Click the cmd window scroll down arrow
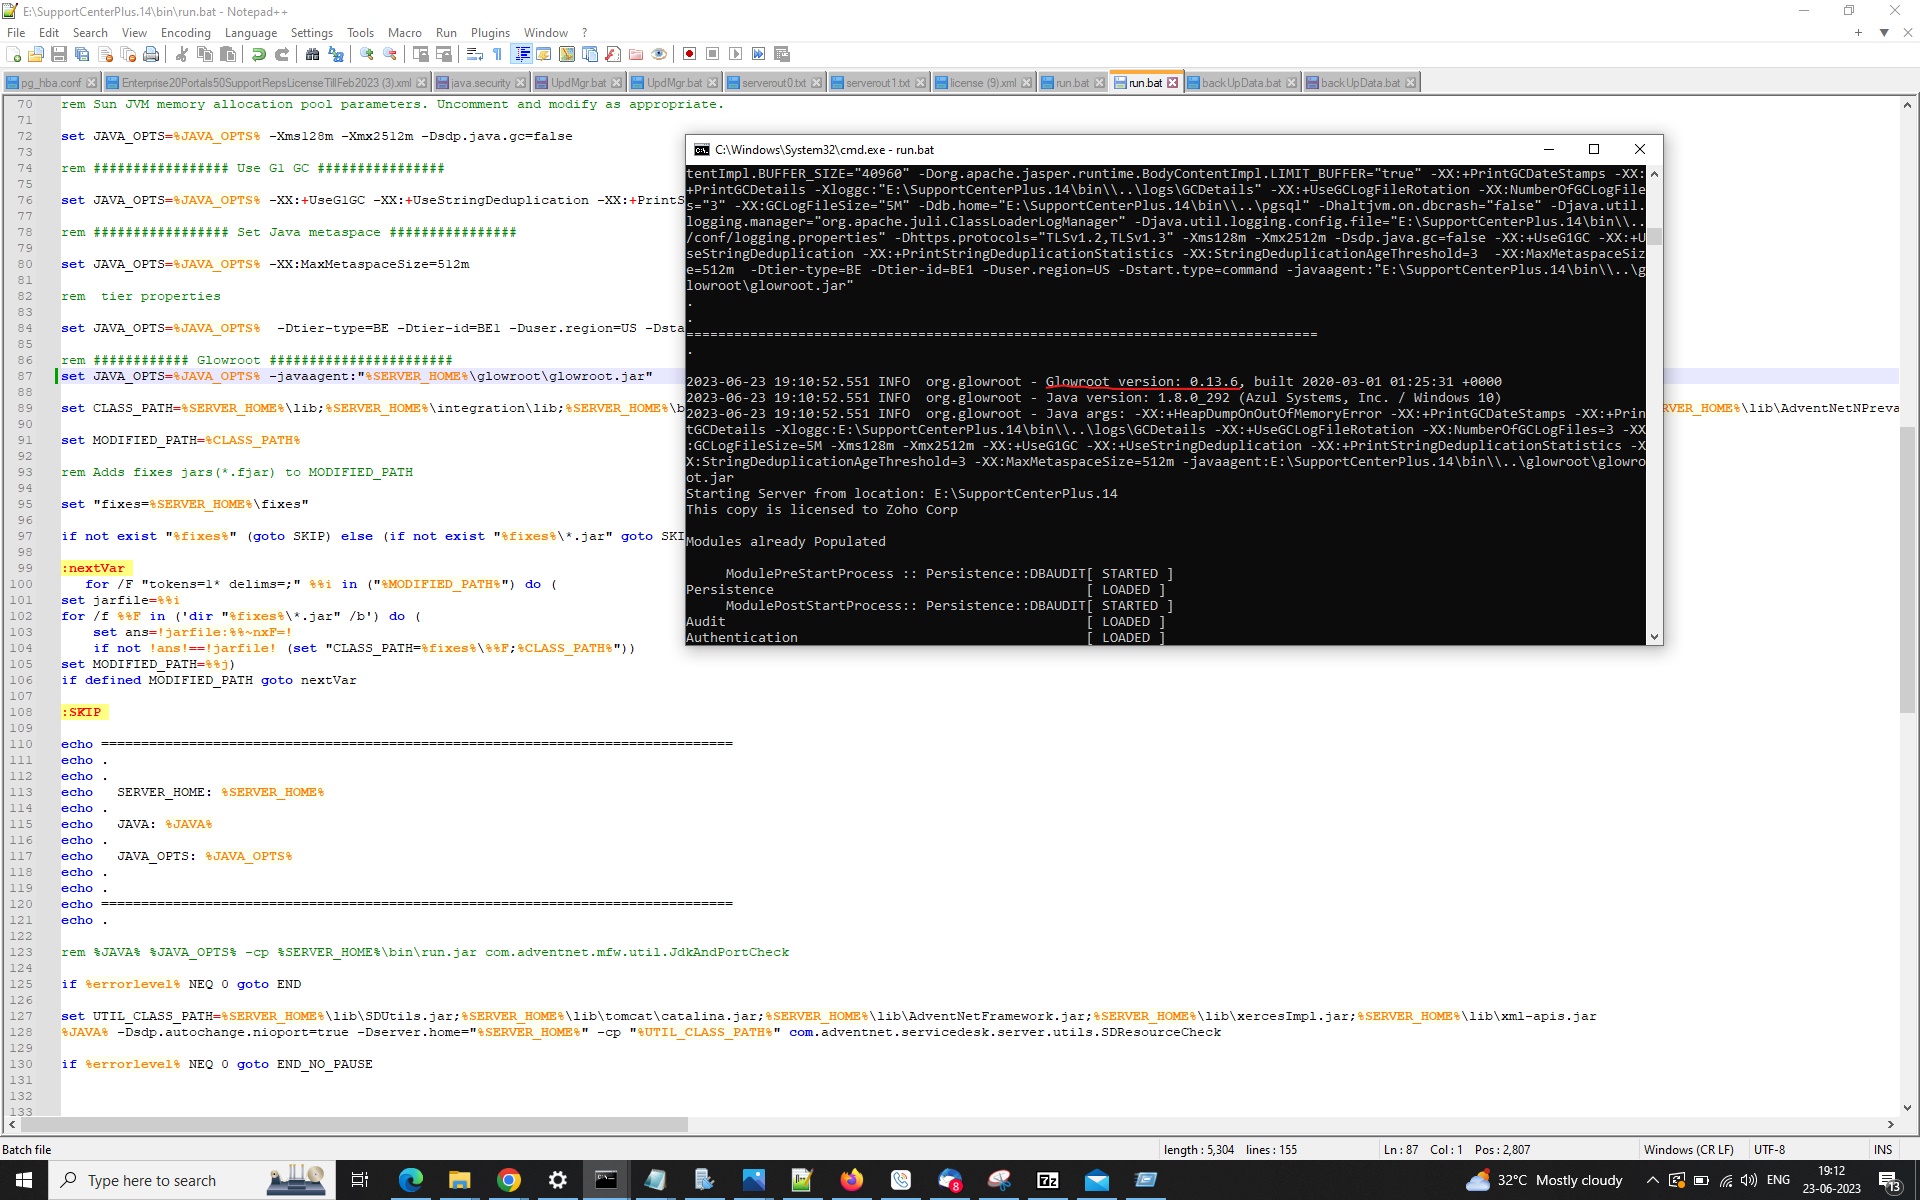The image size is (1920, 1200). coord(1654,637)
